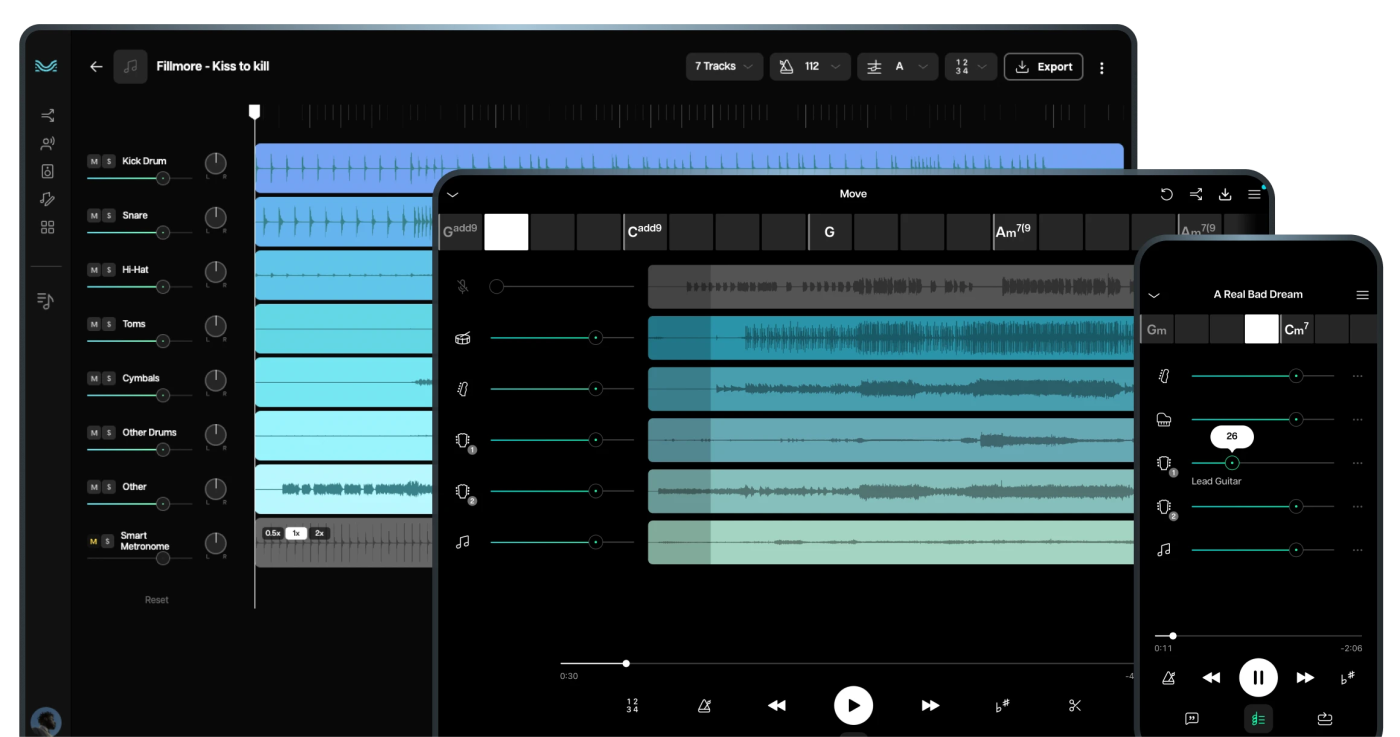1400x737 pixels.
Task: Click the lyrics icon in phone bottom bar
Action: coord(1192,718)
